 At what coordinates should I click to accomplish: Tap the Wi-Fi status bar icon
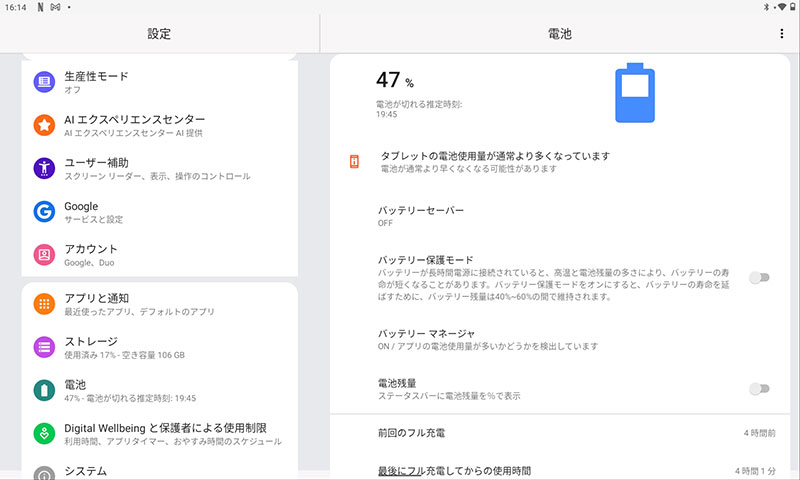tap(782, 7)
